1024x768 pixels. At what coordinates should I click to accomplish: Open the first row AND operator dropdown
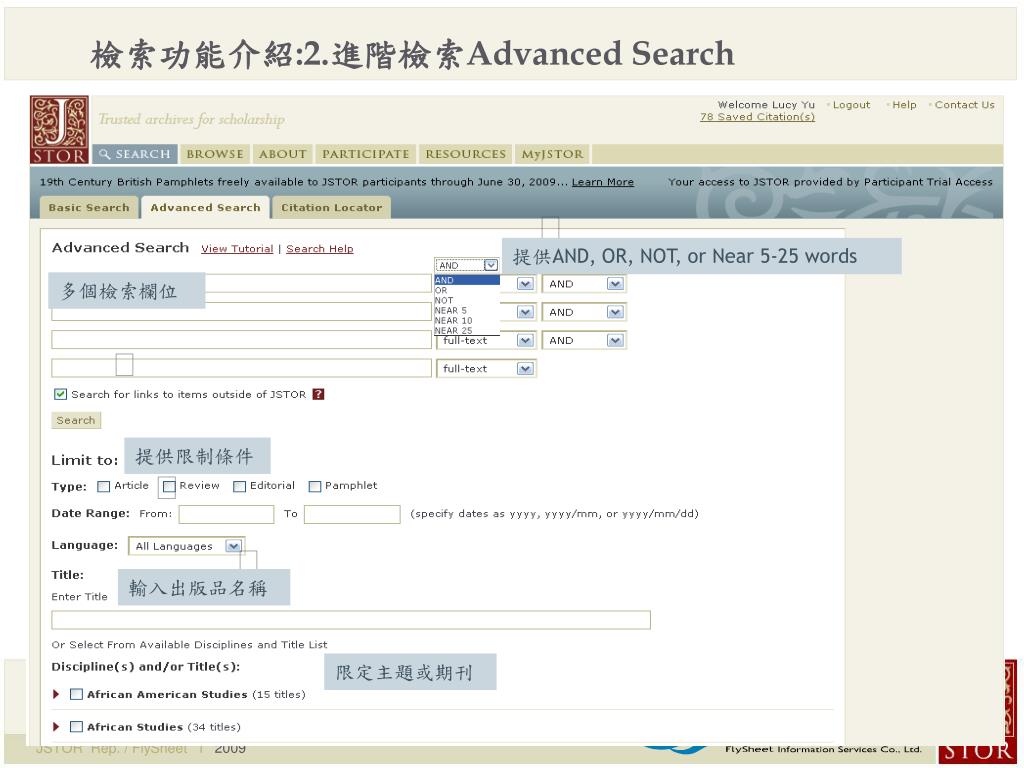pos(584,284)
